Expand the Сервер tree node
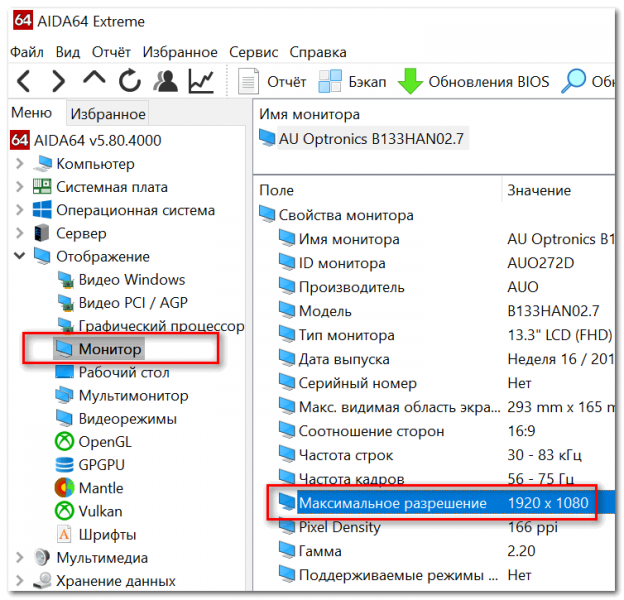 [19, 233]
